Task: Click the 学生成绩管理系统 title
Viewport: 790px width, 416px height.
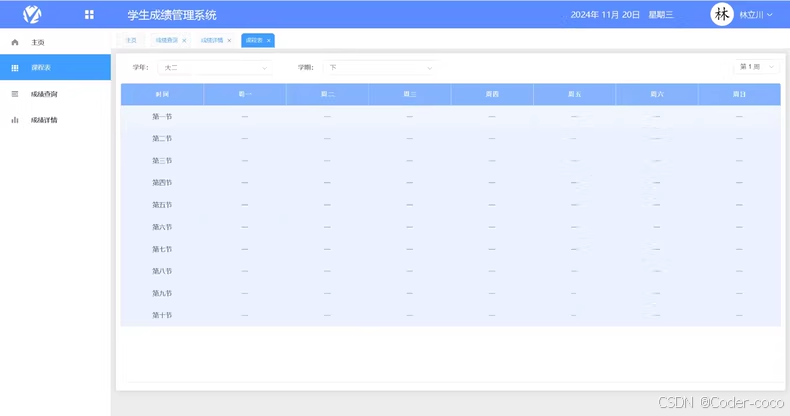Action: tap(172, 15)
